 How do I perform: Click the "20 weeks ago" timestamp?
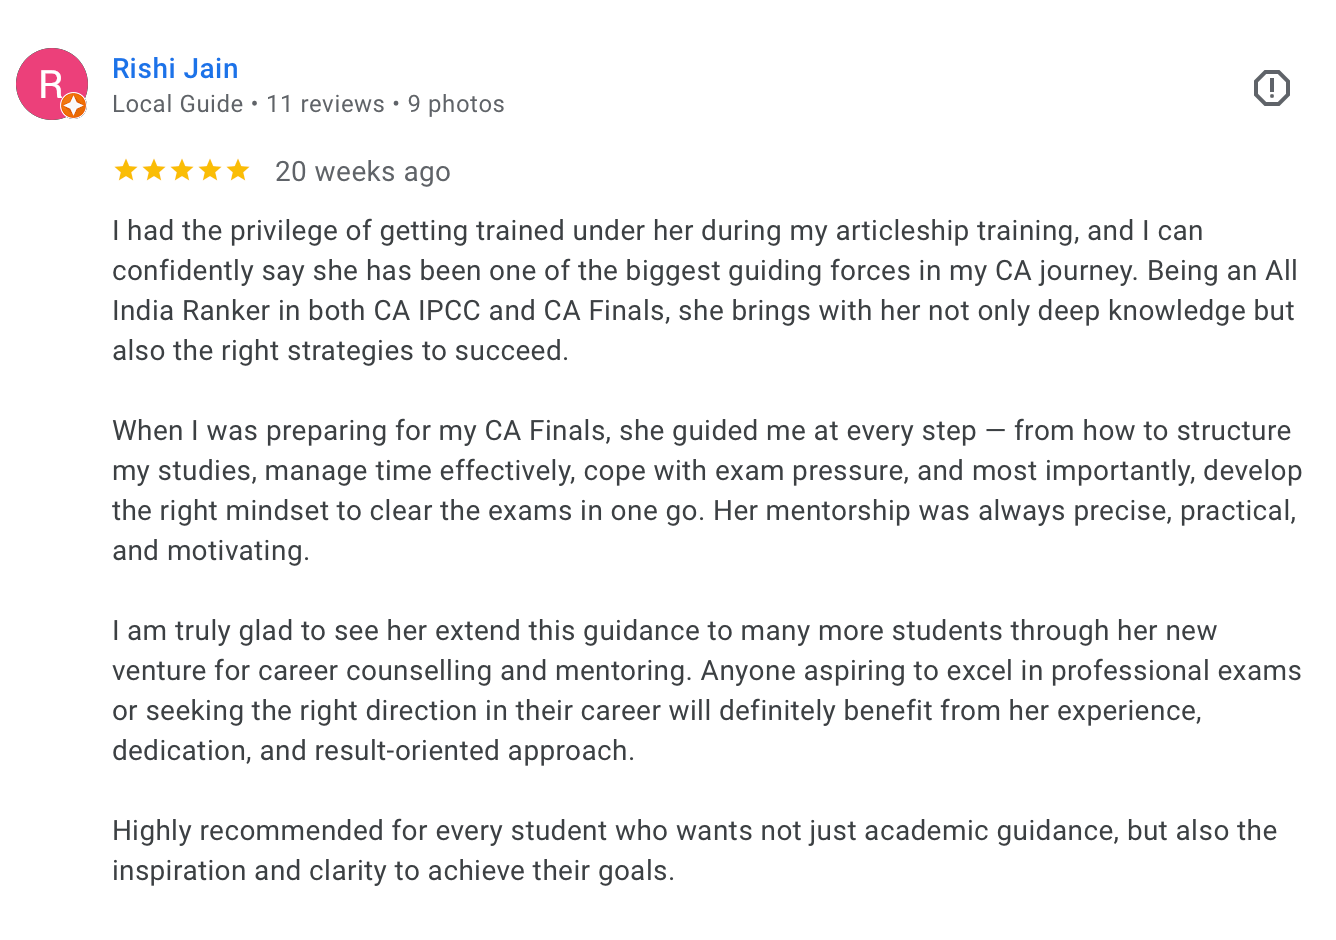pos(362,172)
